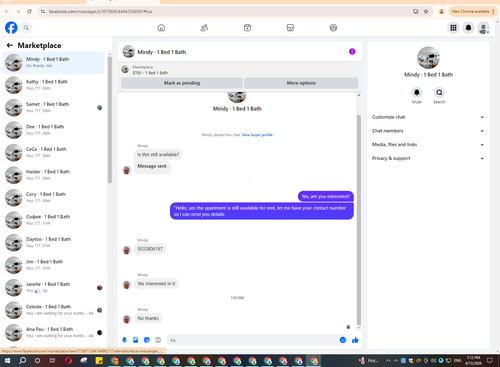Send a thumbs up like
Viewport: 500px width, 367px height.
point(355,340)
